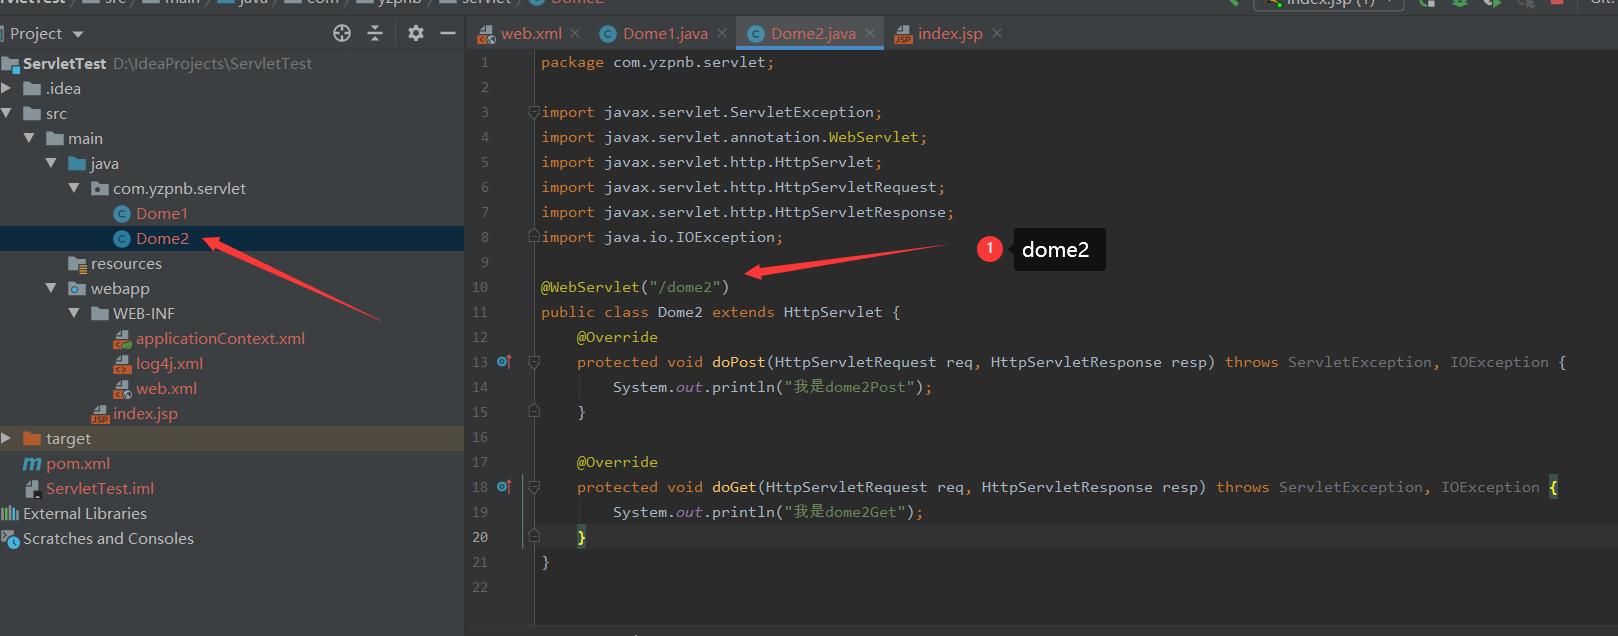1618x636 pixels.
Task: Click override gutter icon on doGet line
Action: click(504, 487)
